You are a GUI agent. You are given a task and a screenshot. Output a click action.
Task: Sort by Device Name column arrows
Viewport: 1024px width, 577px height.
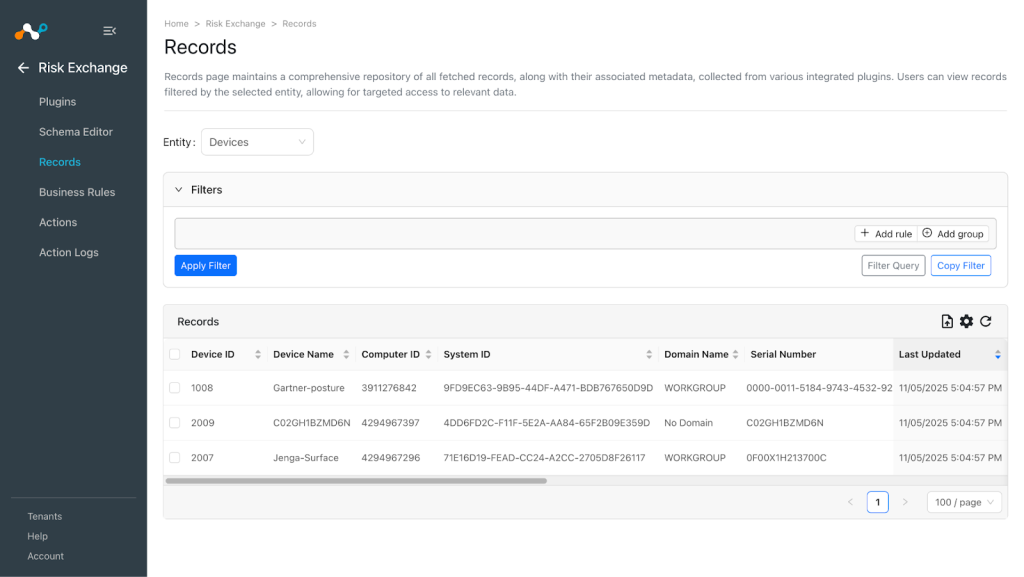pyautogui.click(x=346, y=354)
